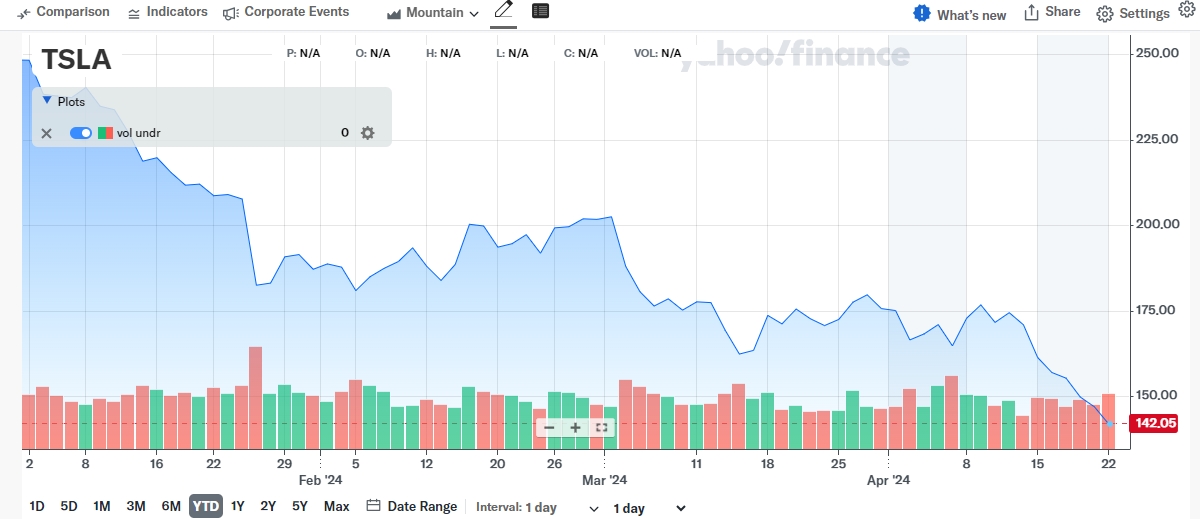Click the tallest red volume bar
The image size is (1200, 519).
click(x=255, y=397)
